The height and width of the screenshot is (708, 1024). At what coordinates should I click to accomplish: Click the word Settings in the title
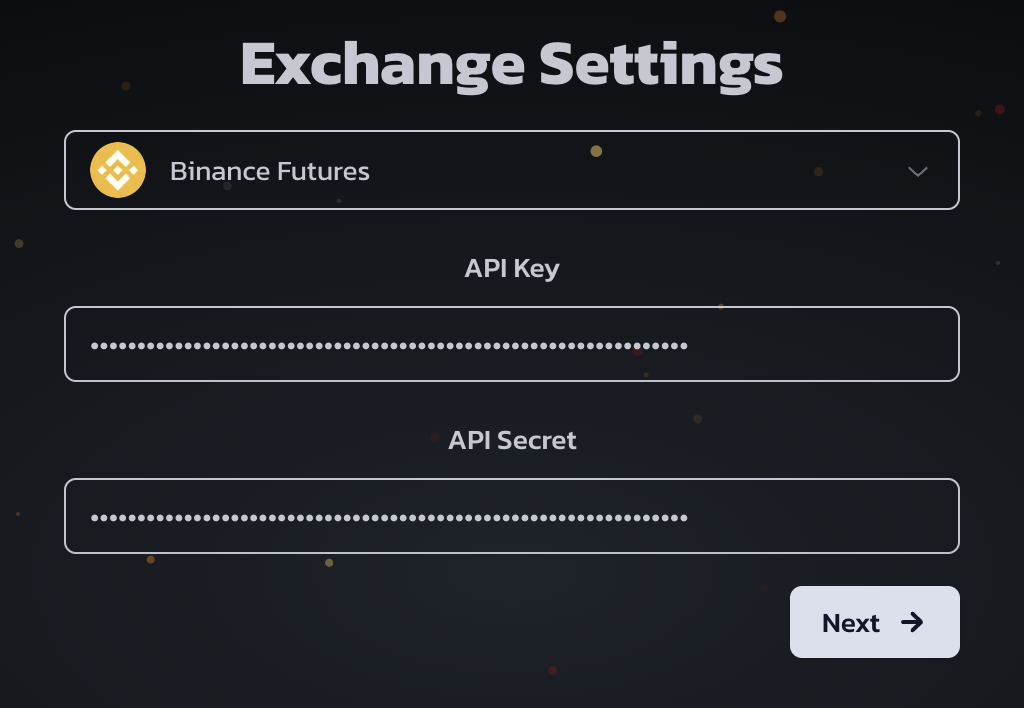point(661,65)
